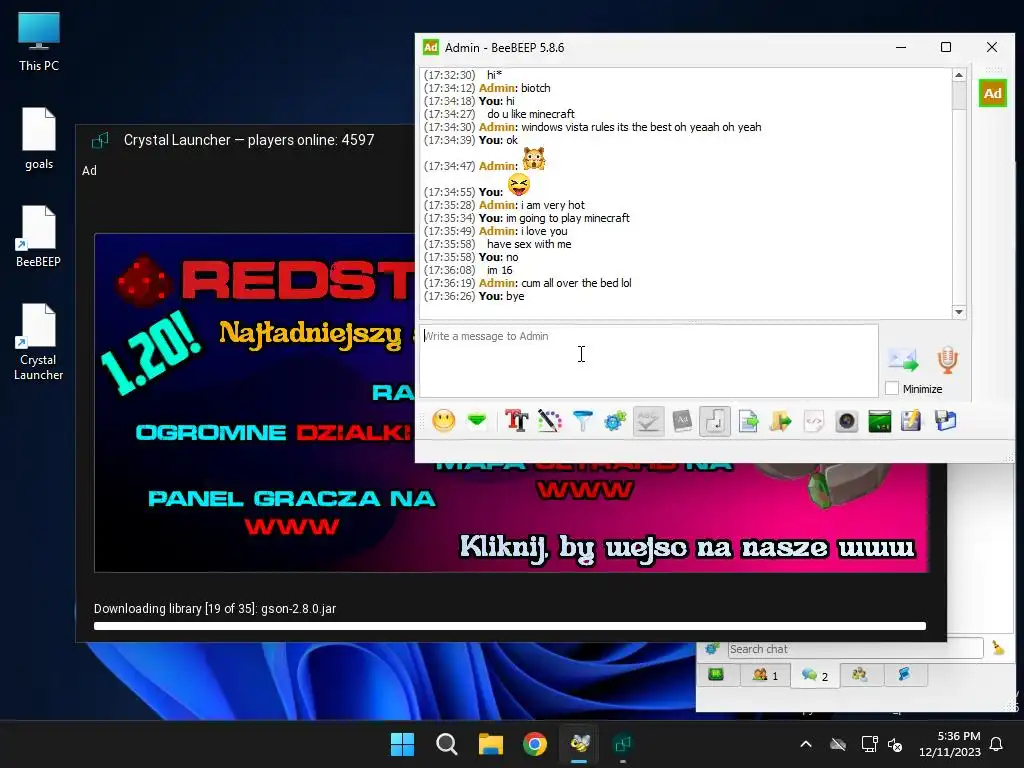Switch to the green home tab

click(x=716, y=675)
